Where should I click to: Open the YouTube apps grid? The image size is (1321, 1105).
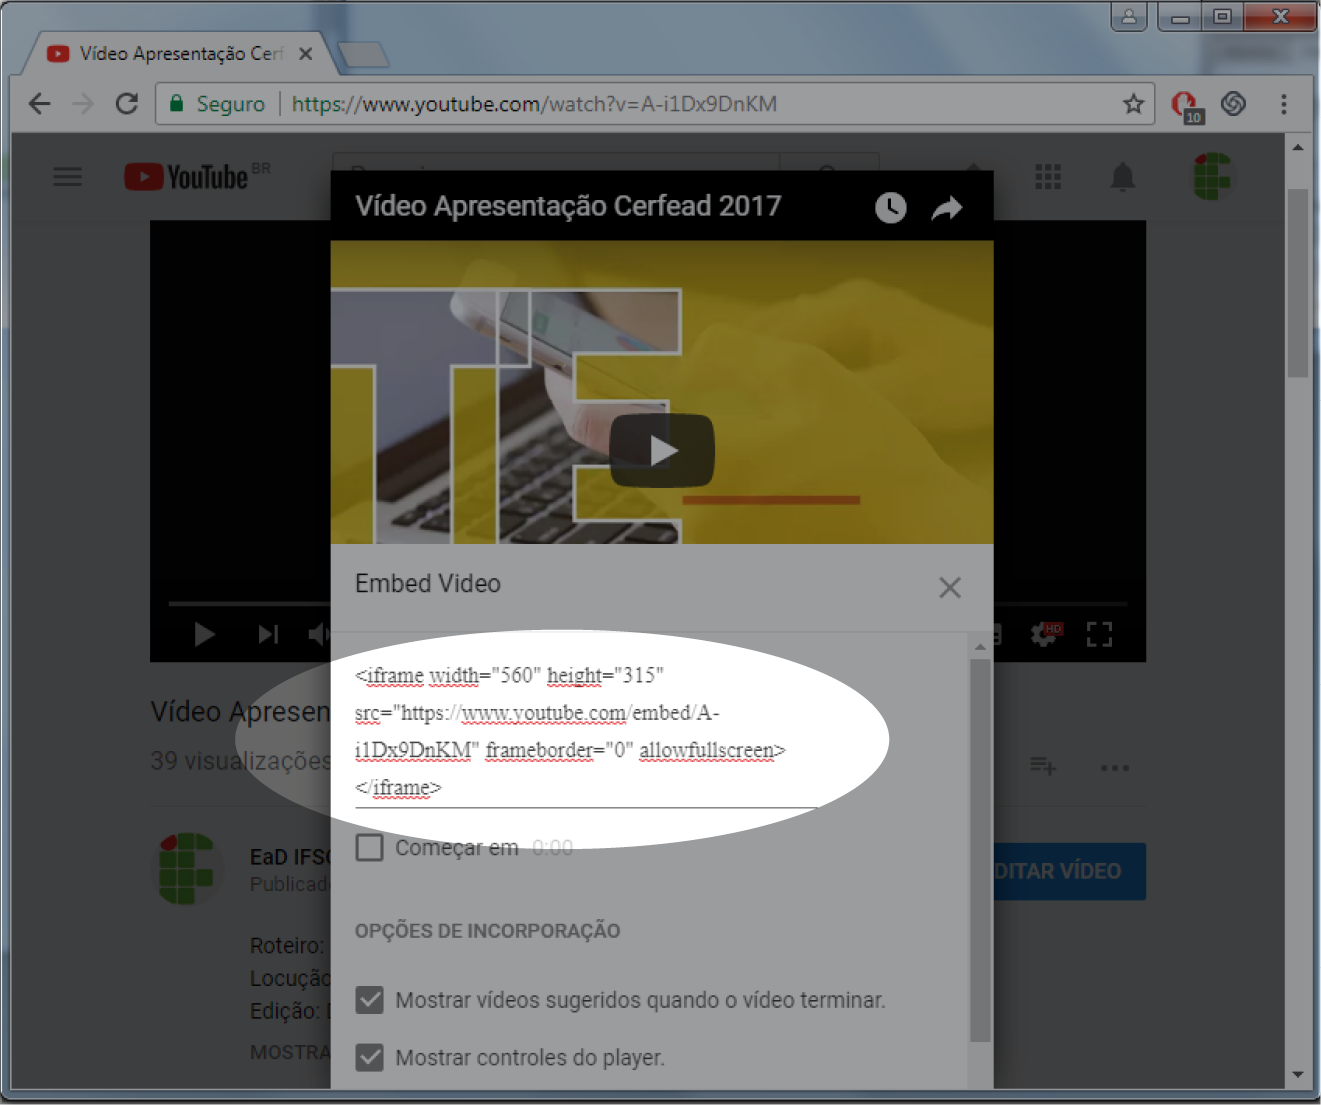pos(1047,177)
